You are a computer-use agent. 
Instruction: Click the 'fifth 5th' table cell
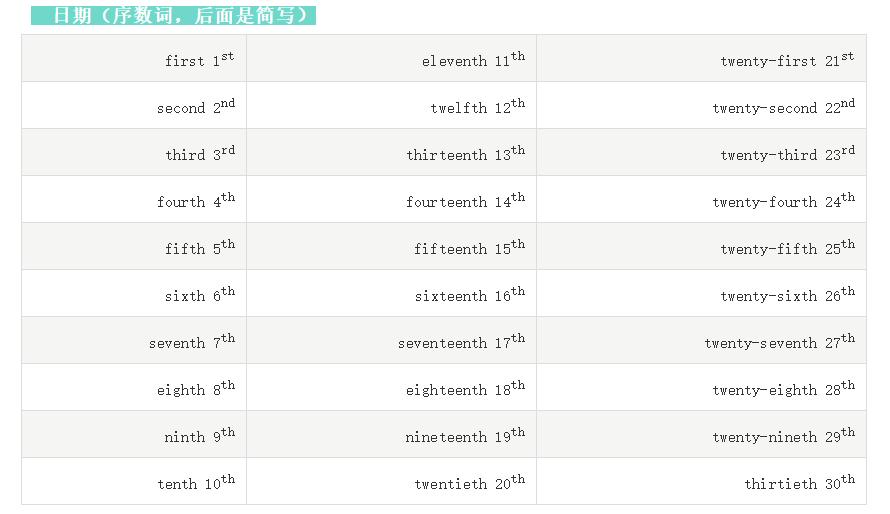click(x=199, y=248)
